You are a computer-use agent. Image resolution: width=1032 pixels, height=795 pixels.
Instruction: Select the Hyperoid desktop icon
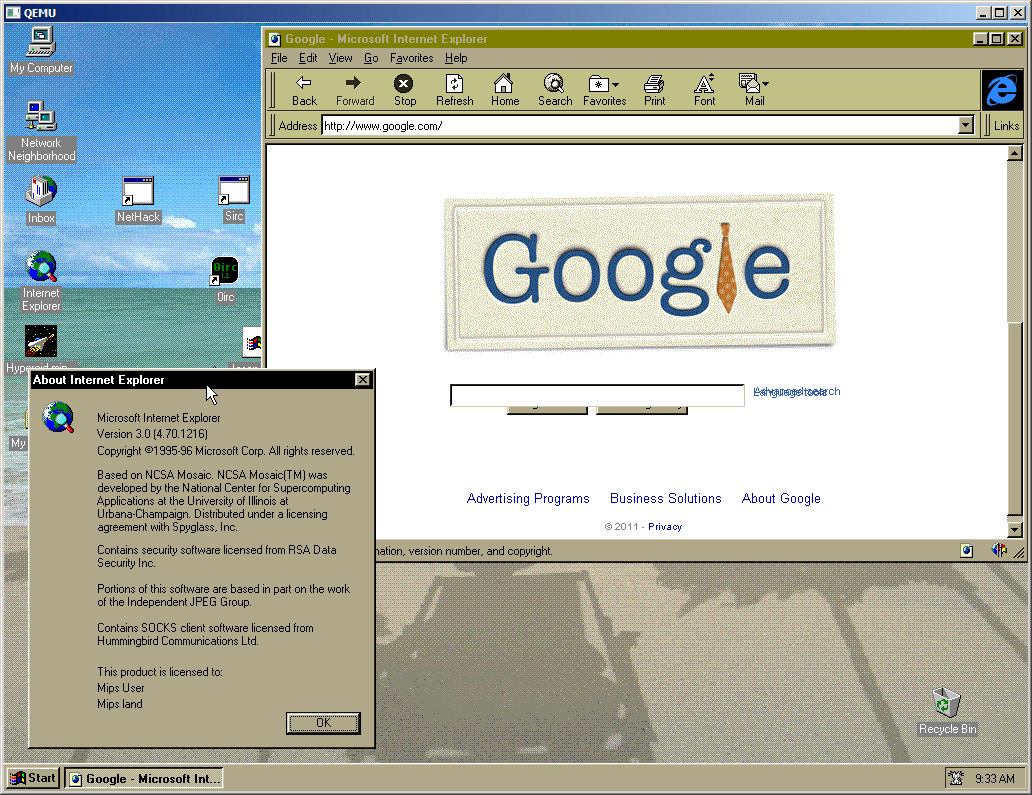[41, 347]
